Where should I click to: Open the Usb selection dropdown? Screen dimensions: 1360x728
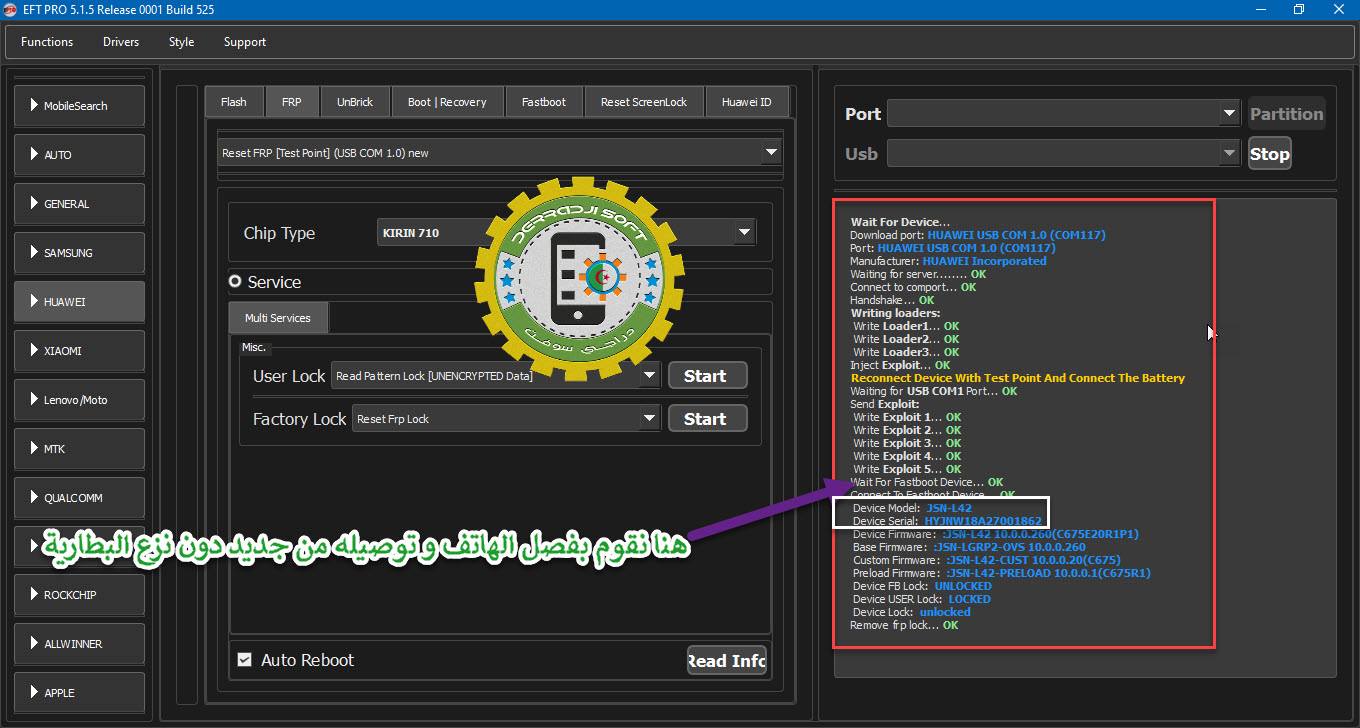tap(1064, 154)
